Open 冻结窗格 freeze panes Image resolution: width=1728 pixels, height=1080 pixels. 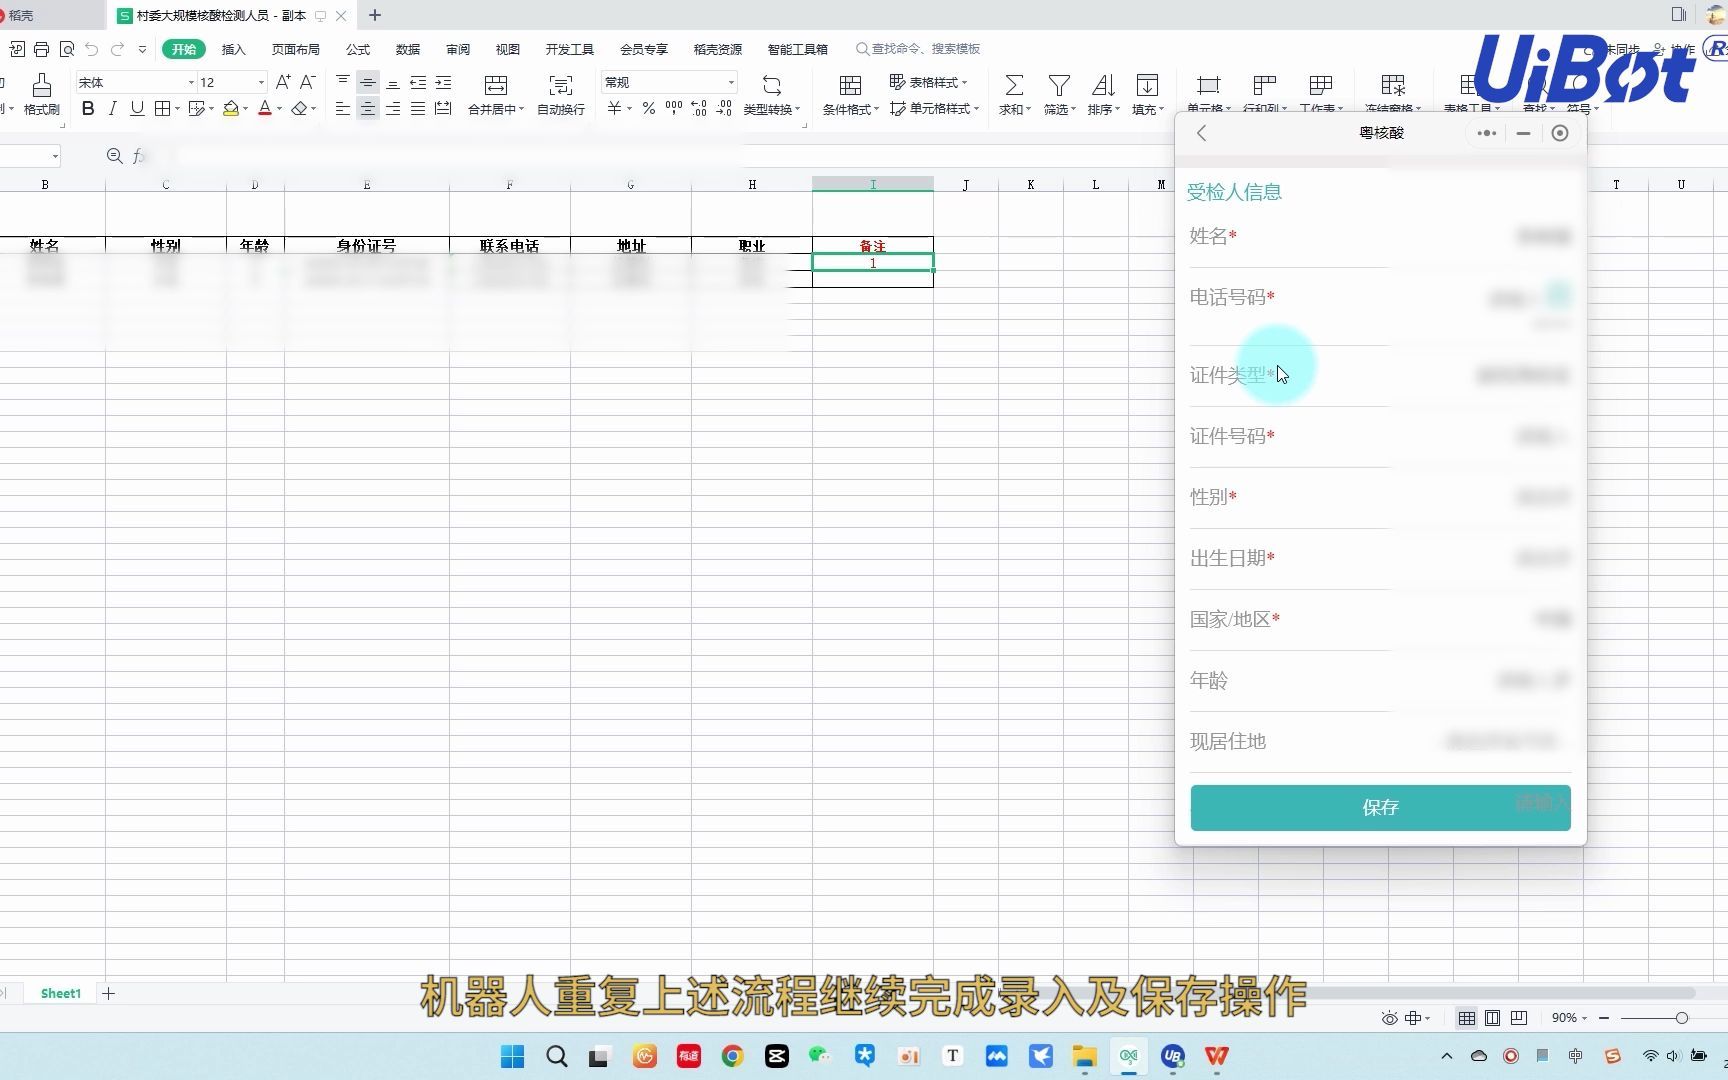click(x=1392, y=93)
